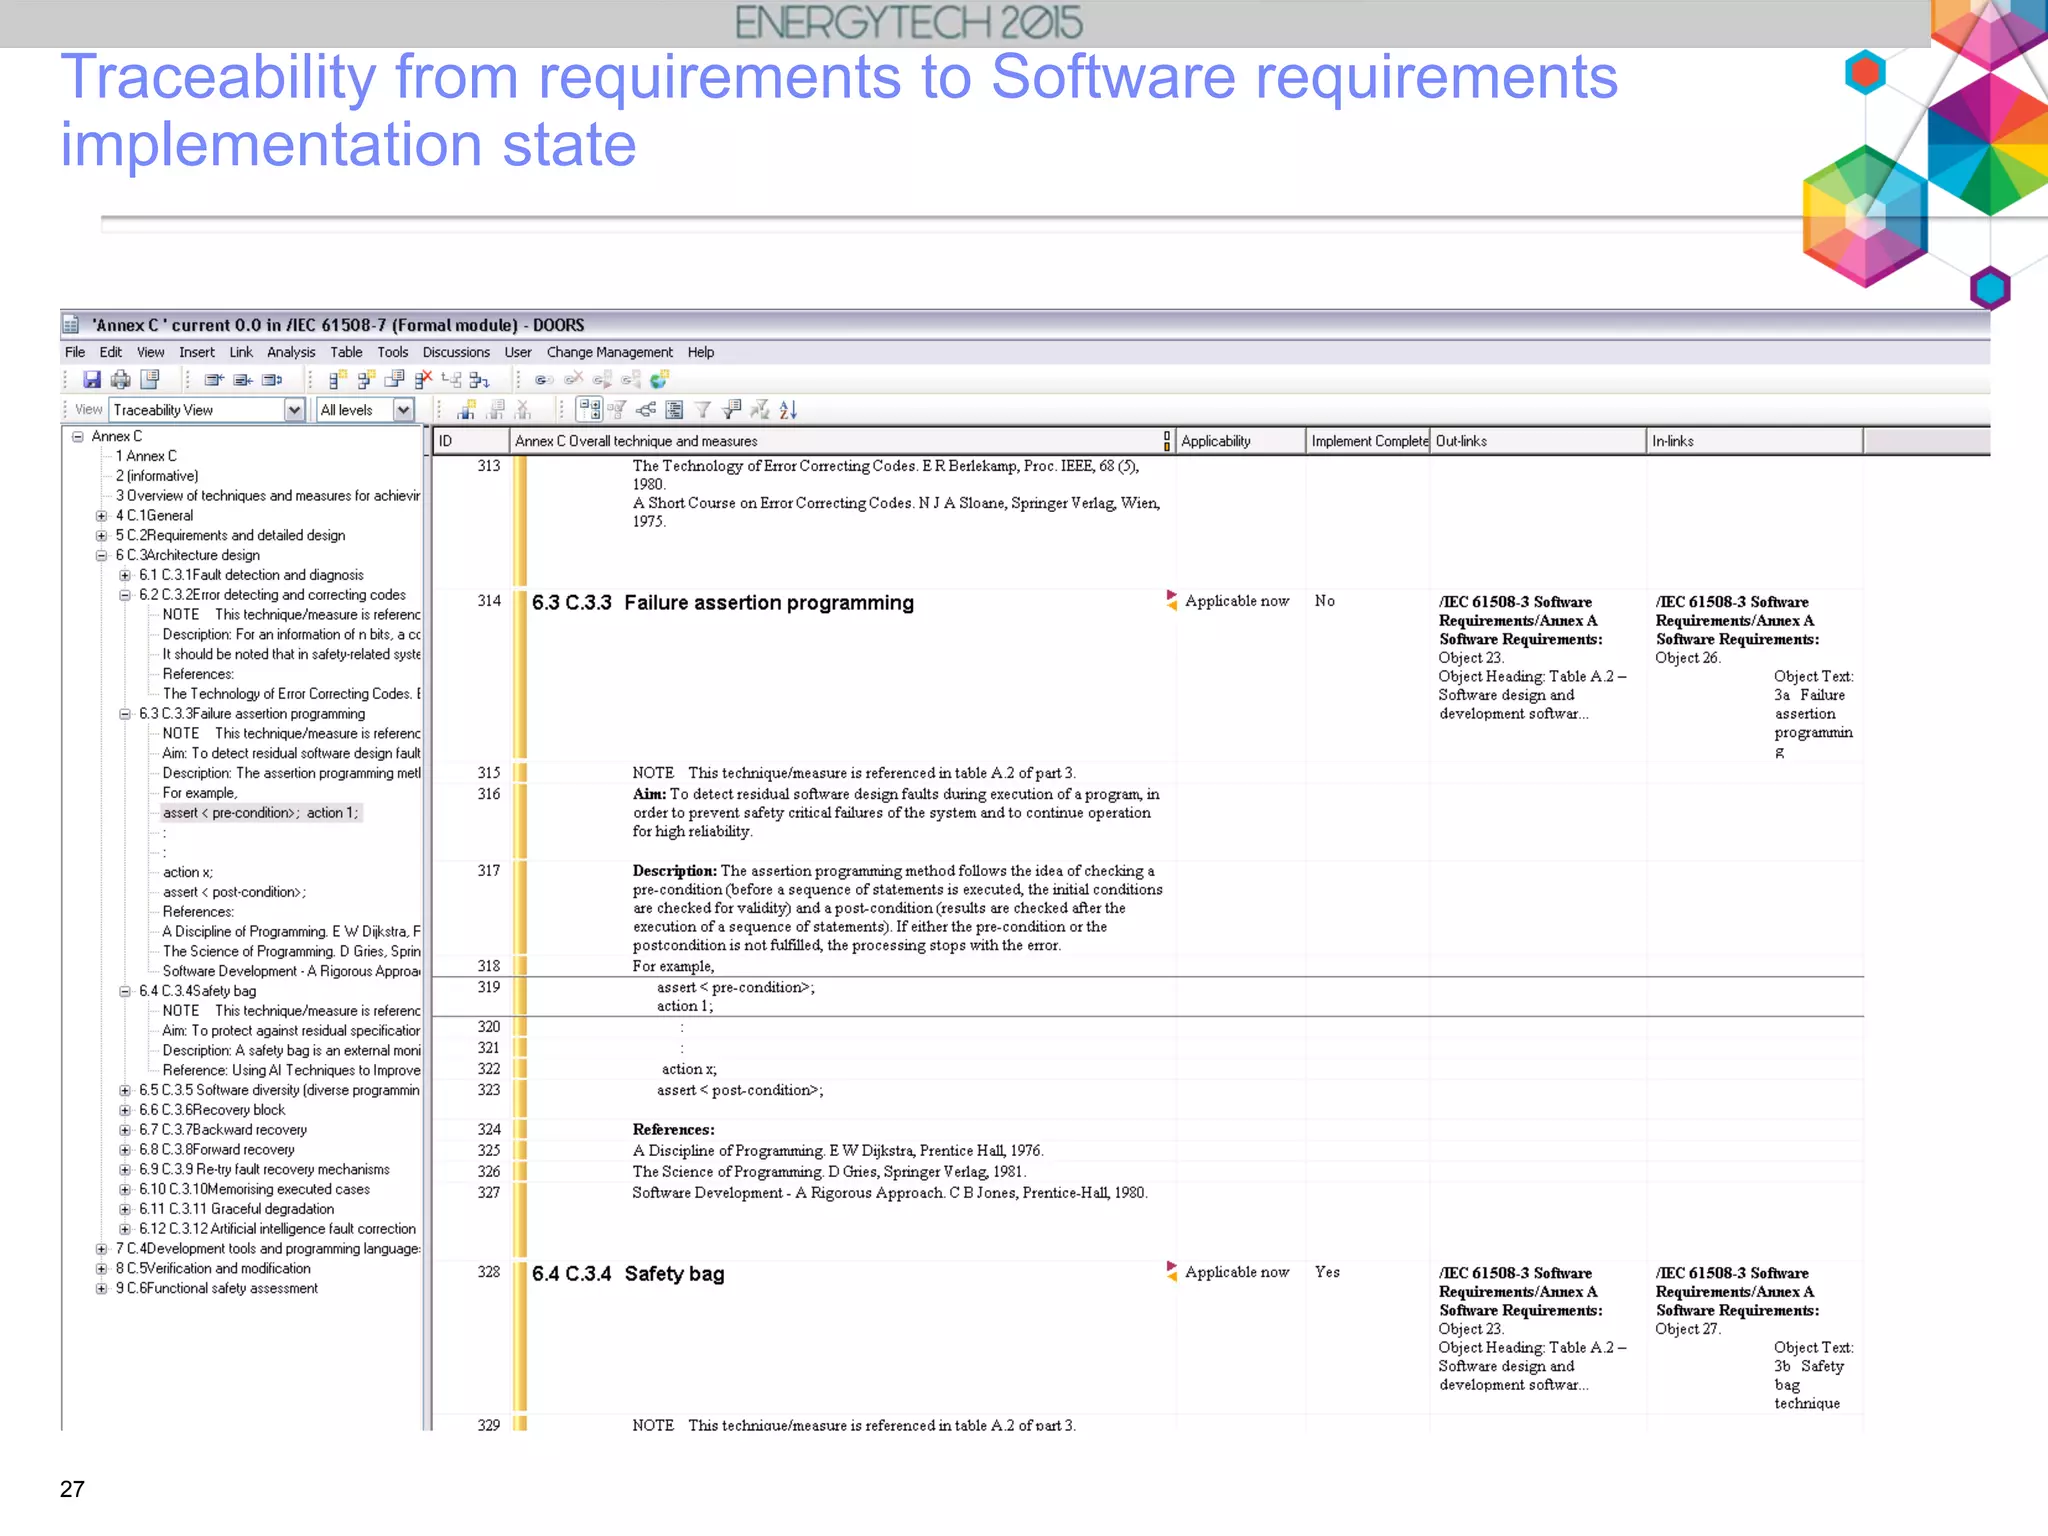Viewport: 2048px width, 1536px height.
Task: Click the define filter funnel with page icon
Action: pyautogui.click(x=732, y=409)
